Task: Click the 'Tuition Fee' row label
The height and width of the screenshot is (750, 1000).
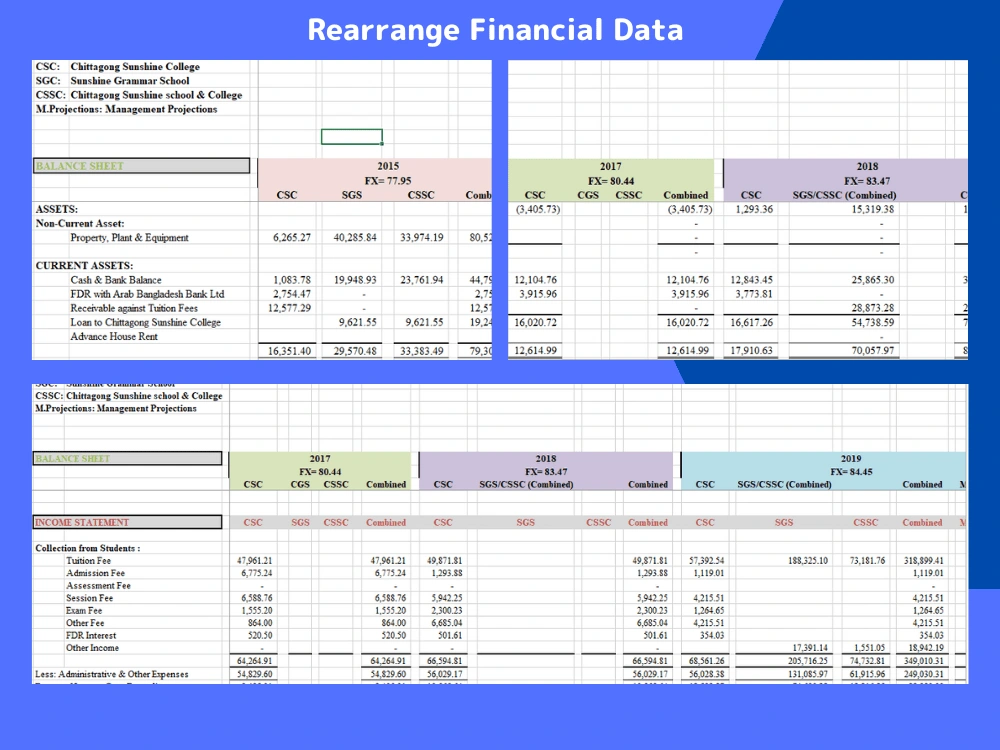Action: click(x=88, y=561)
